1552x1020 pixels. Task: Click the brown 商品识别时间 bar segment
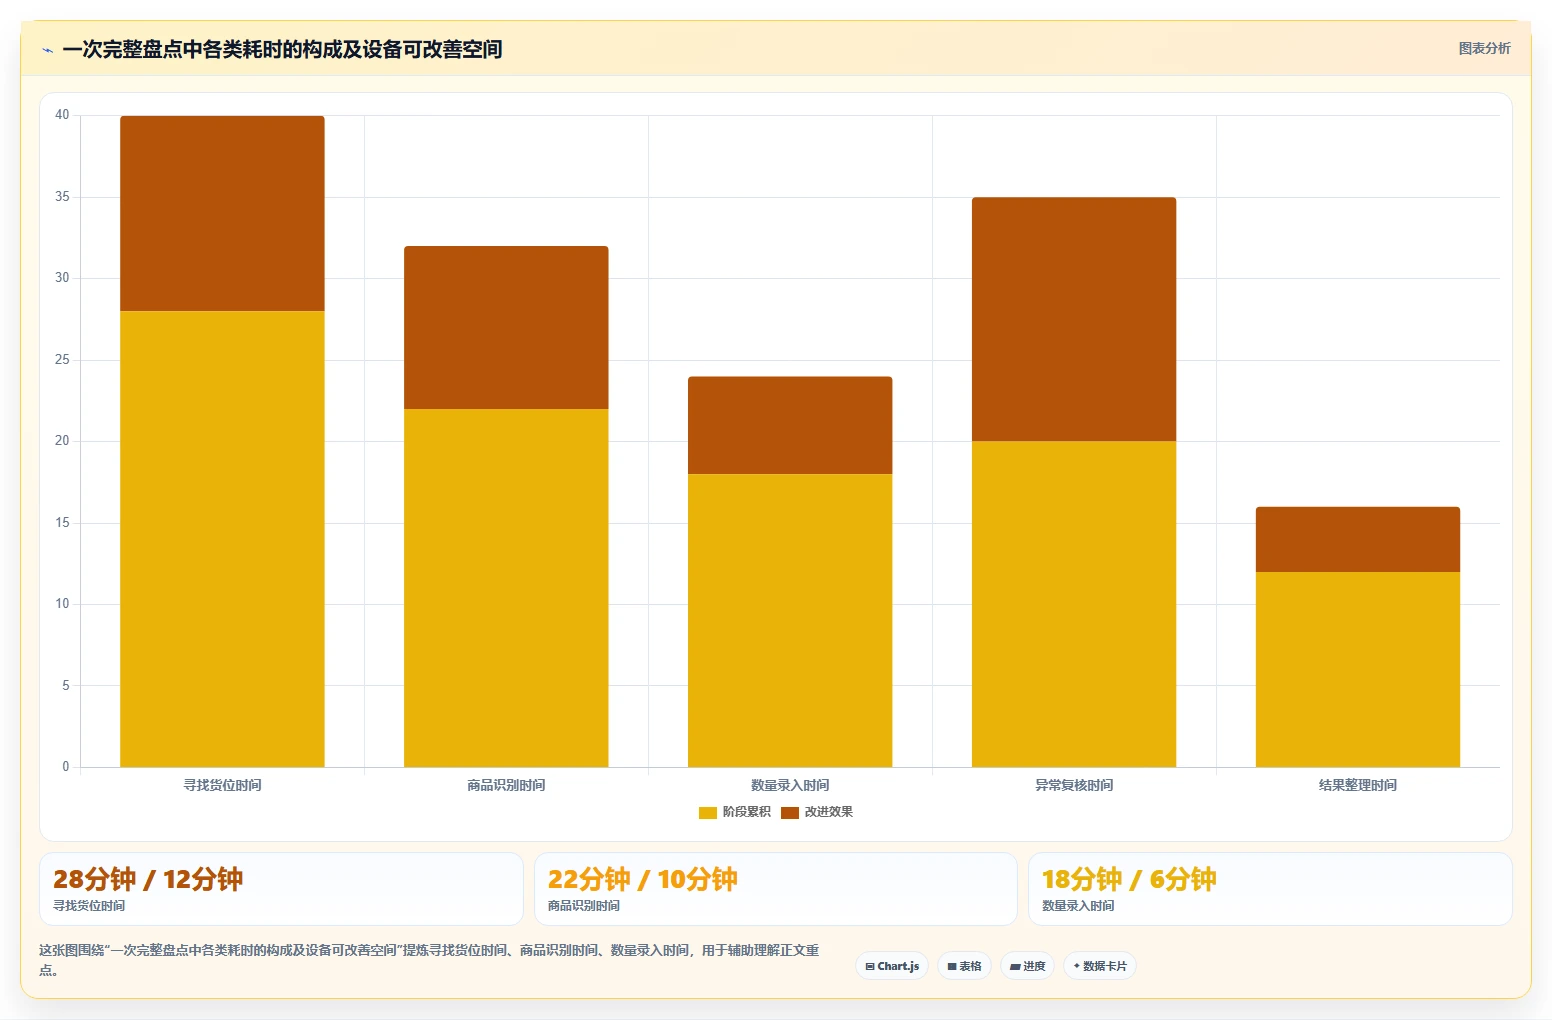(506, 327)
